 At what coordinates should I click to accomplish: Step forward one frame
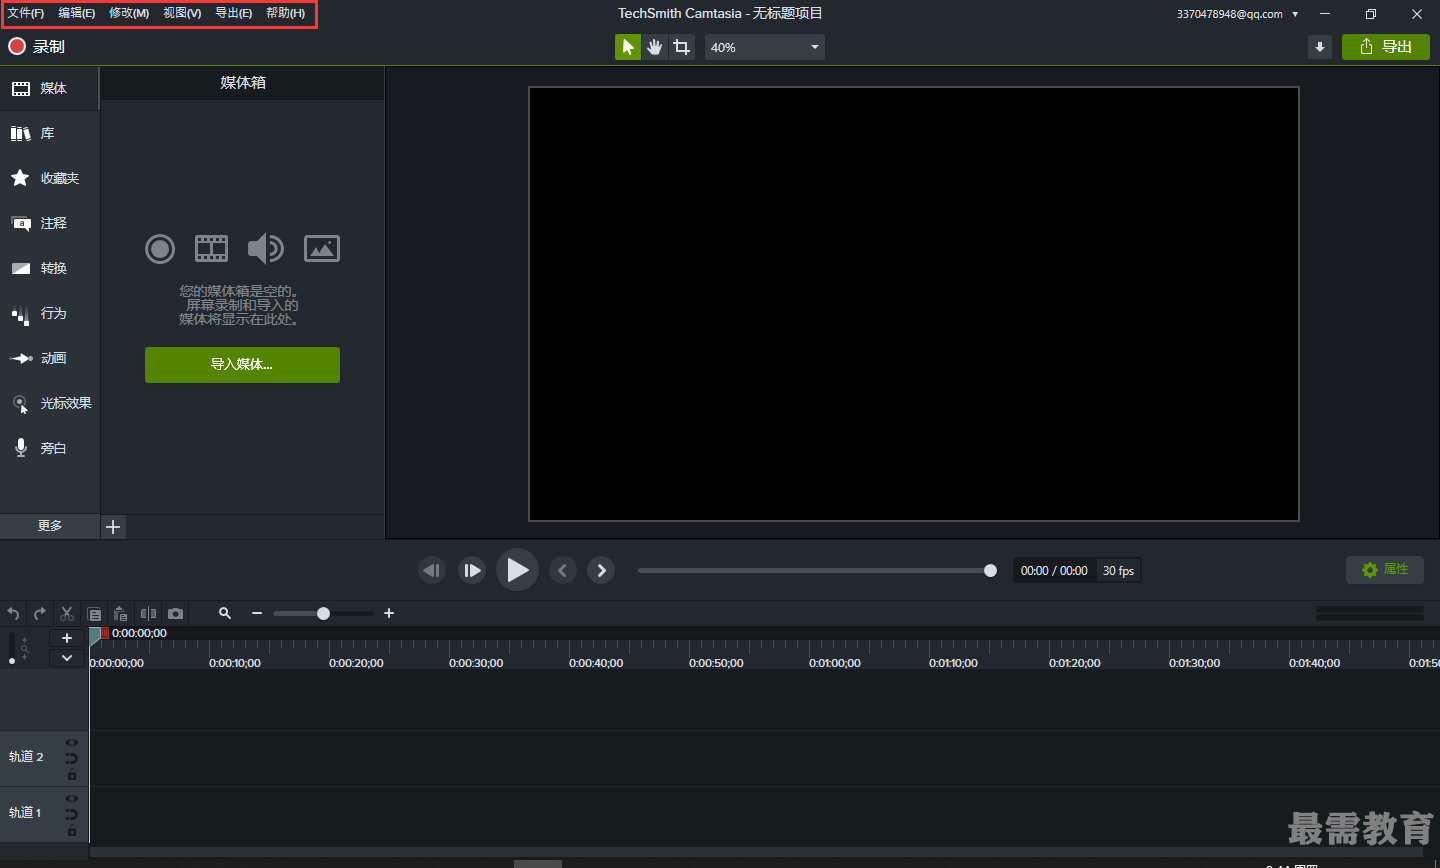point(472,570)
